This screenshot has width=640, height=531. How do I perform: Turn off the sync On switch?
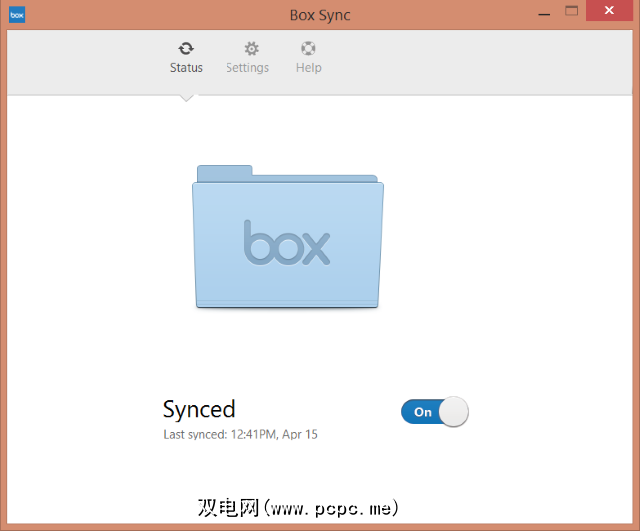[435, 411]
